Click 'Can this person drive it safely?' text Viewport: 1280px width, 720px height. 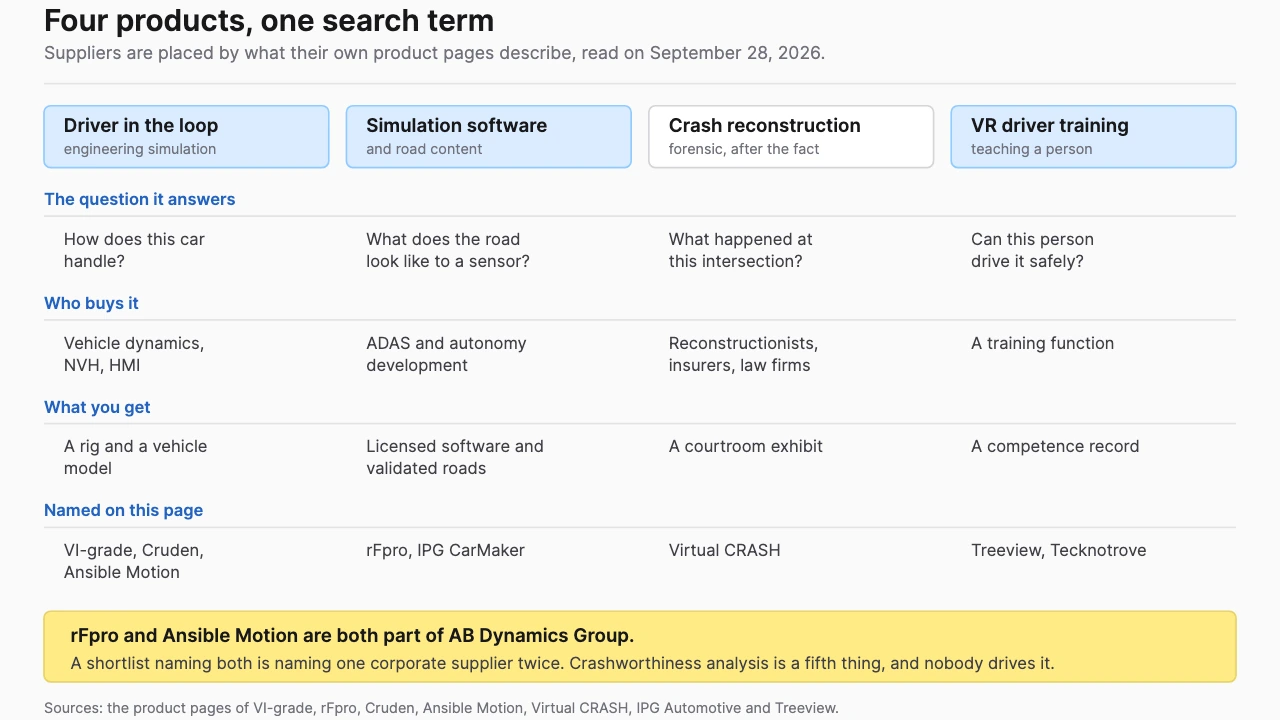(x=1032, y=250)
